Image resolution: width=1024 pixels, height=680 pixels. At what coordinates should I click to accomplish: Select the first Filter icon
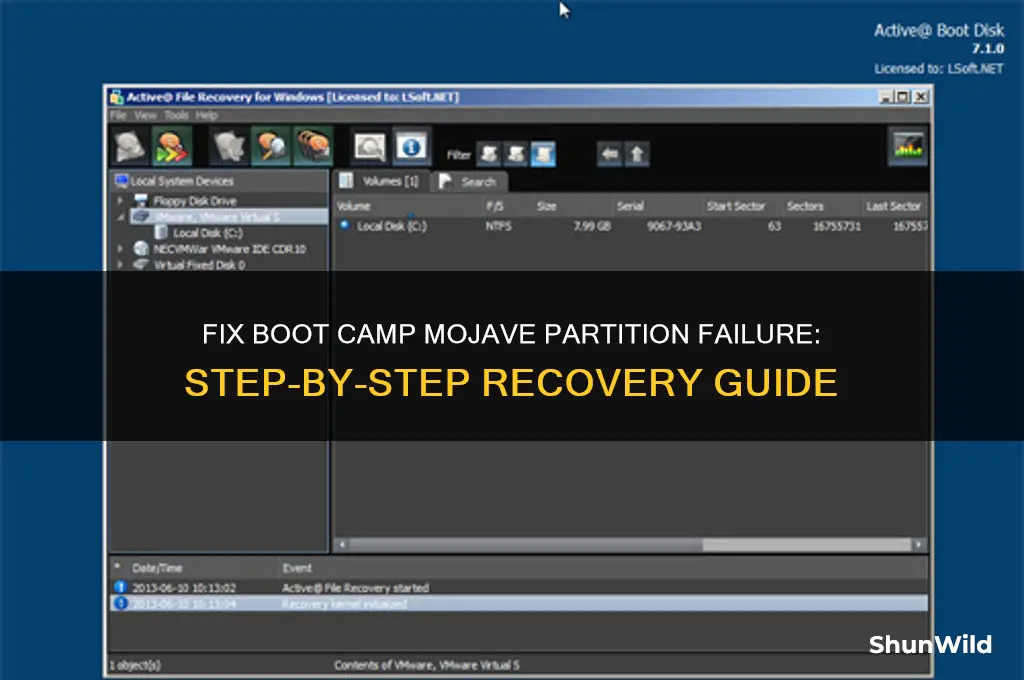[489, 154]
